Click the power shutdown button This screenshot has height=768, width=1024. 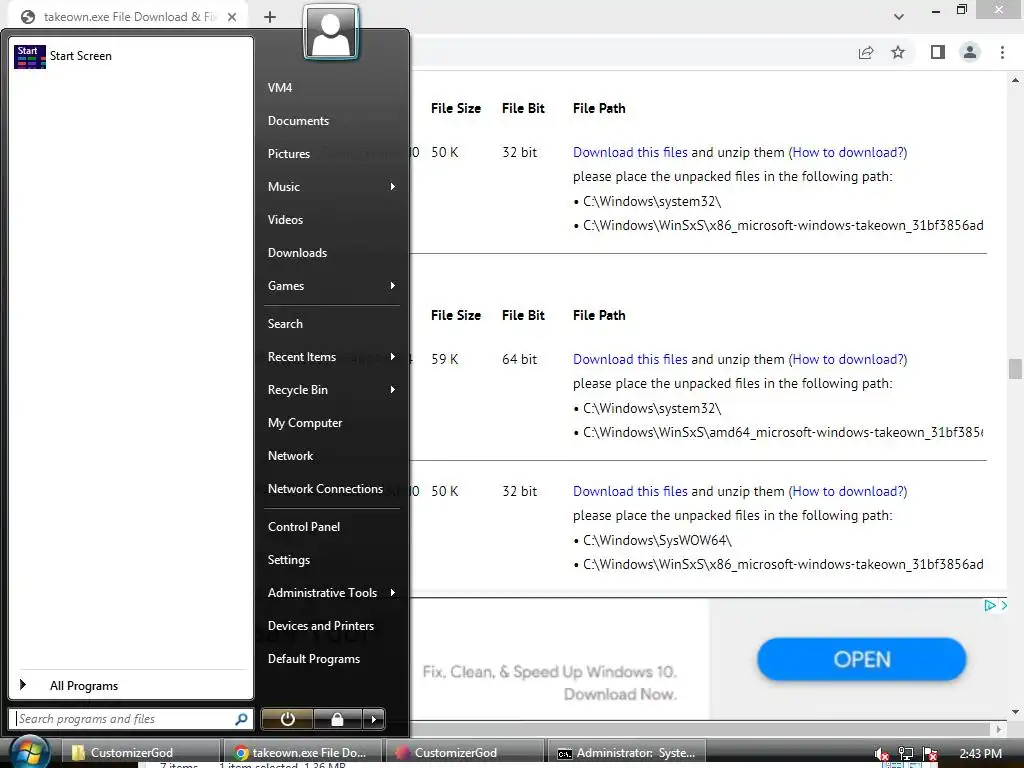[x=287, y=719]
